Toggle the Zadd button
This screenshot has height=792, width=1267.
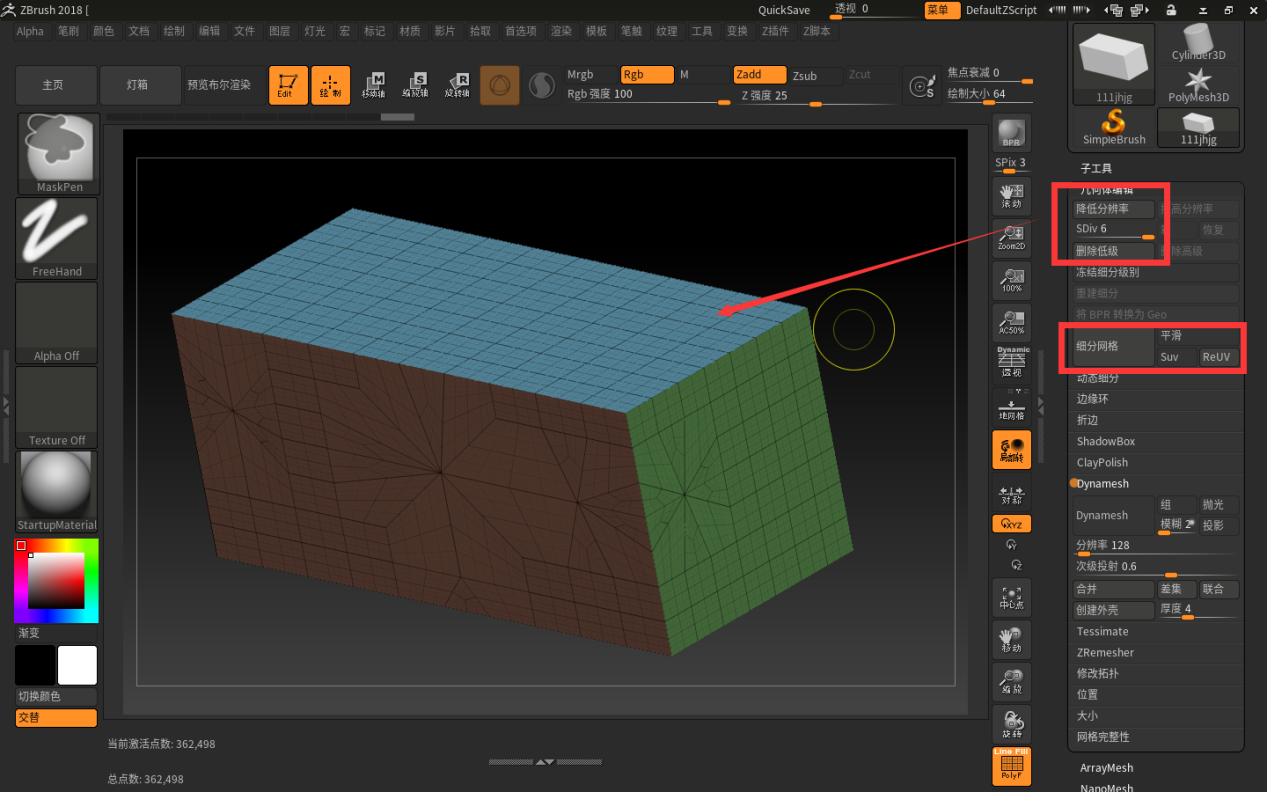[x=761, y=75]
